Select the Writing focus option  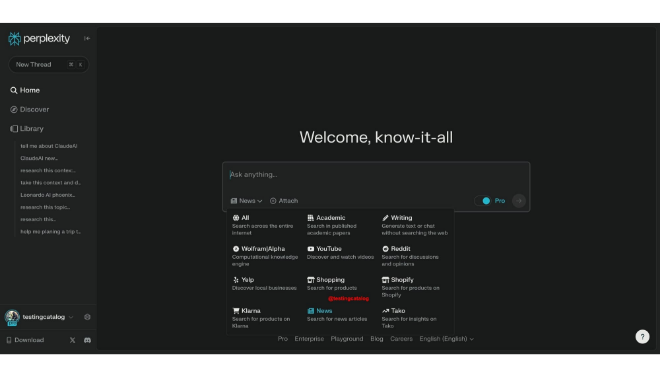414,225
